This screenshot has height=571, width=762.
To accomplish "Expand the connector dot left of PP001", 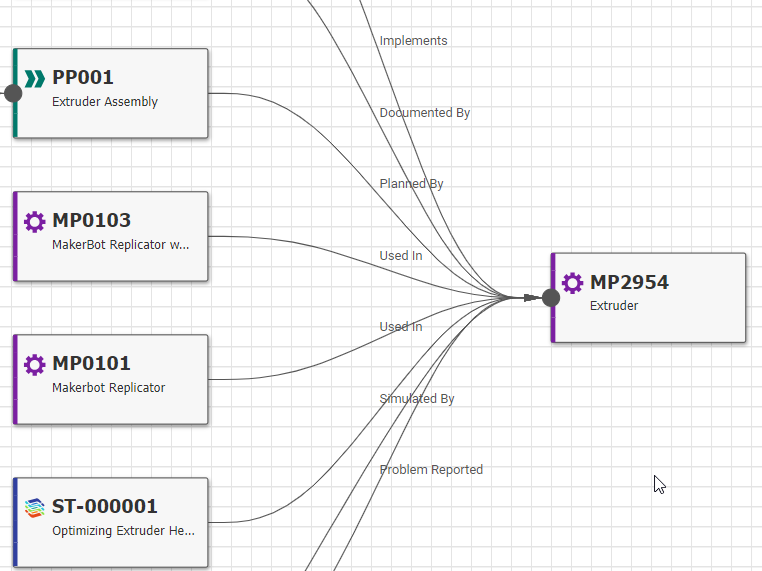I will (x=13, y=93).
